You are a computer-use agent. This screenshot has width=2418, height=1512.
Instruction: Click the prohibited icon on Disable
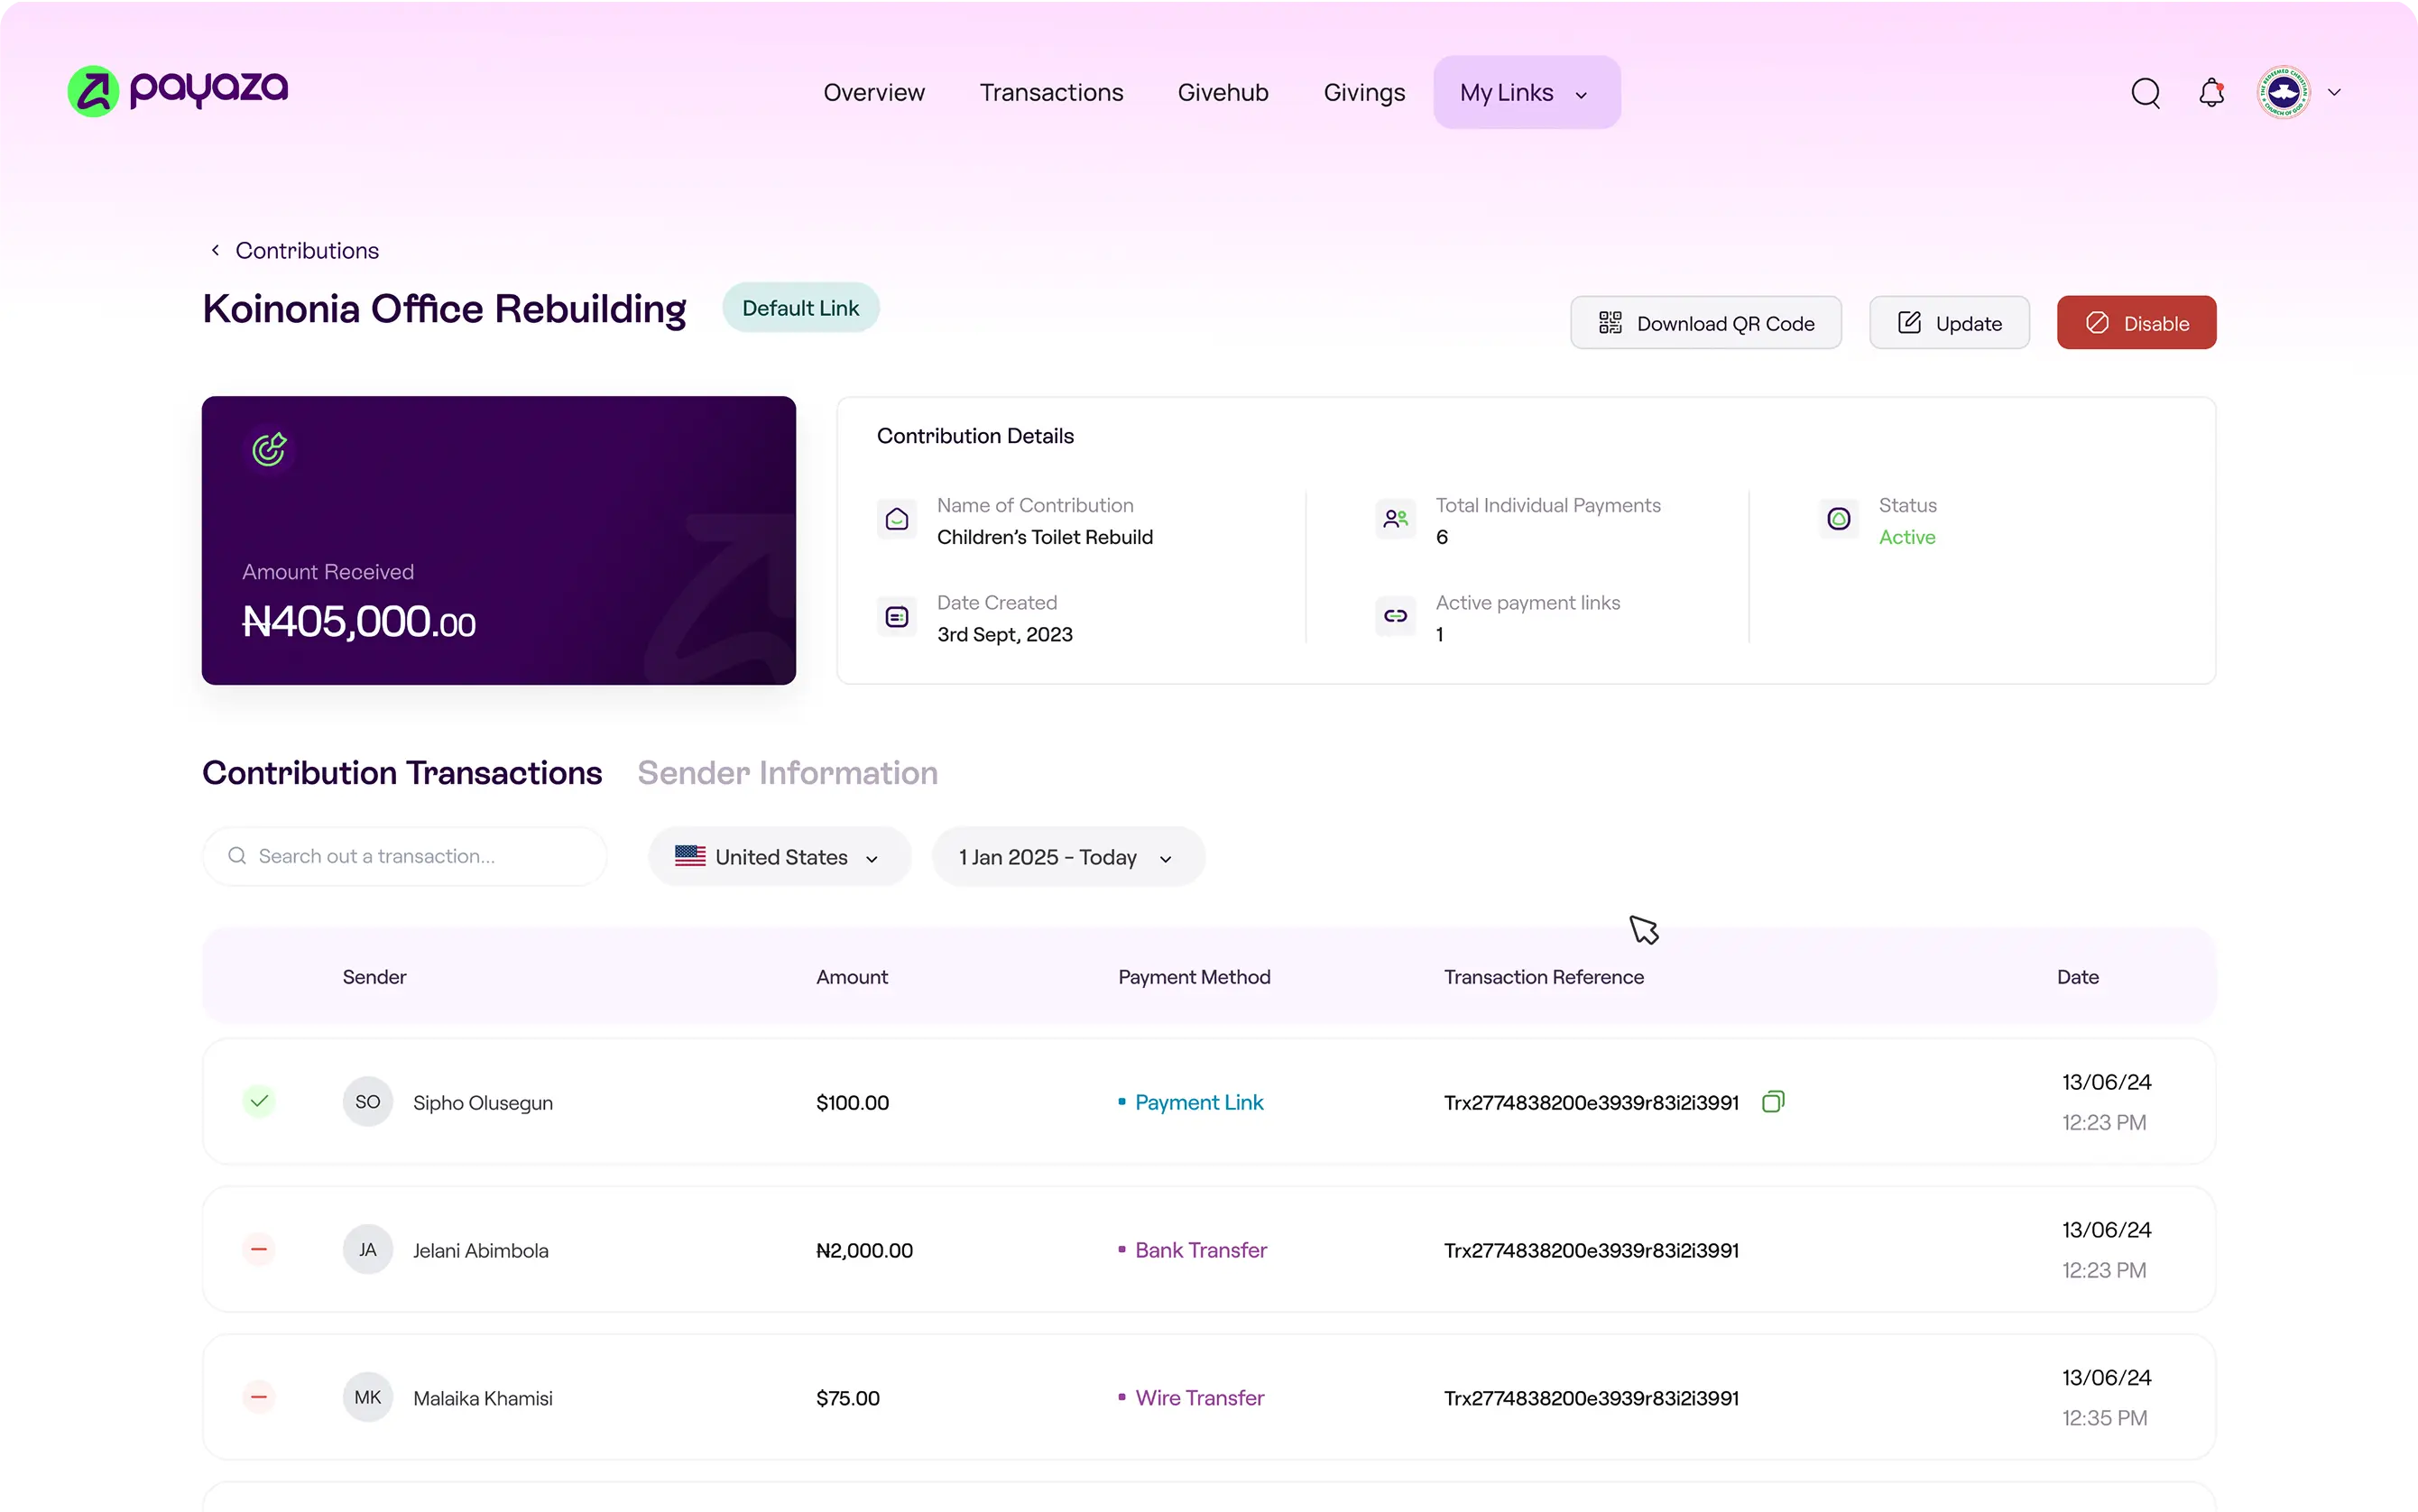click(x=2097, y=323)
